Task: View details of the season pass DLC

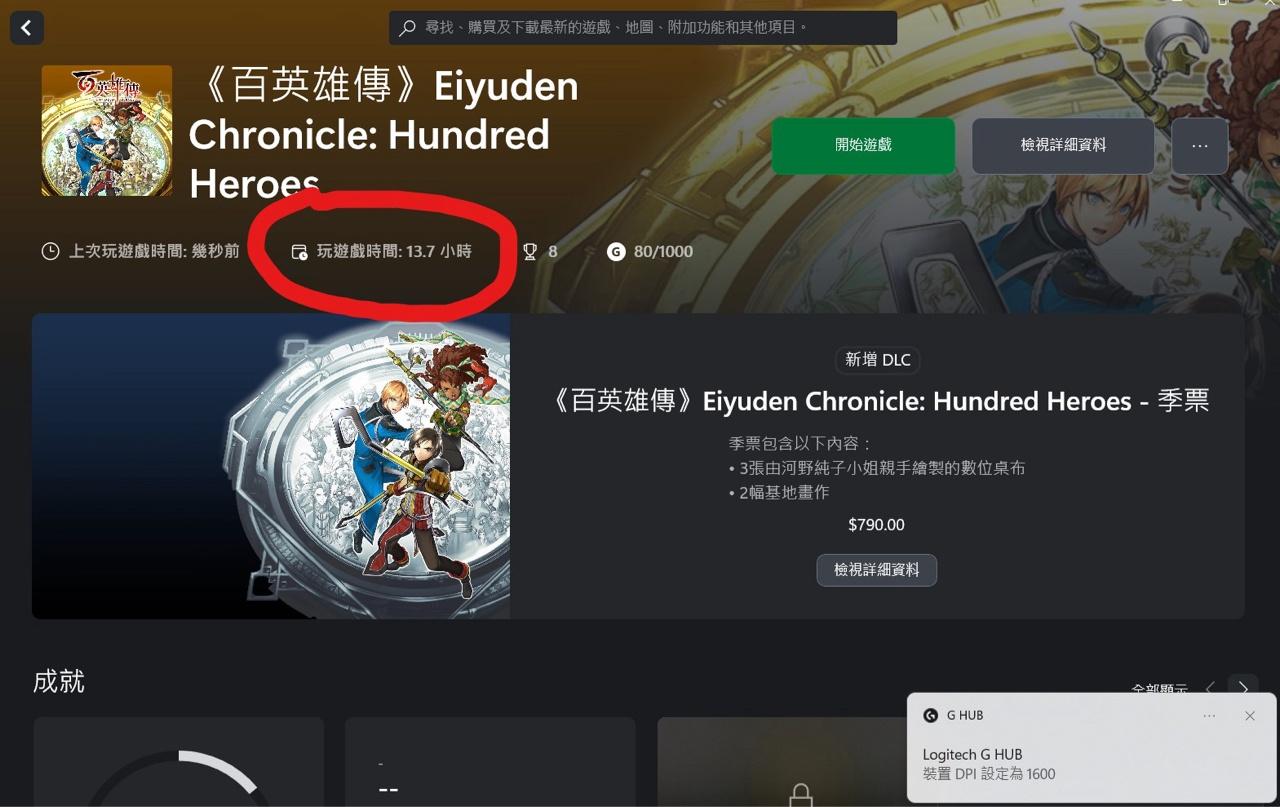Action: (877, 570)
